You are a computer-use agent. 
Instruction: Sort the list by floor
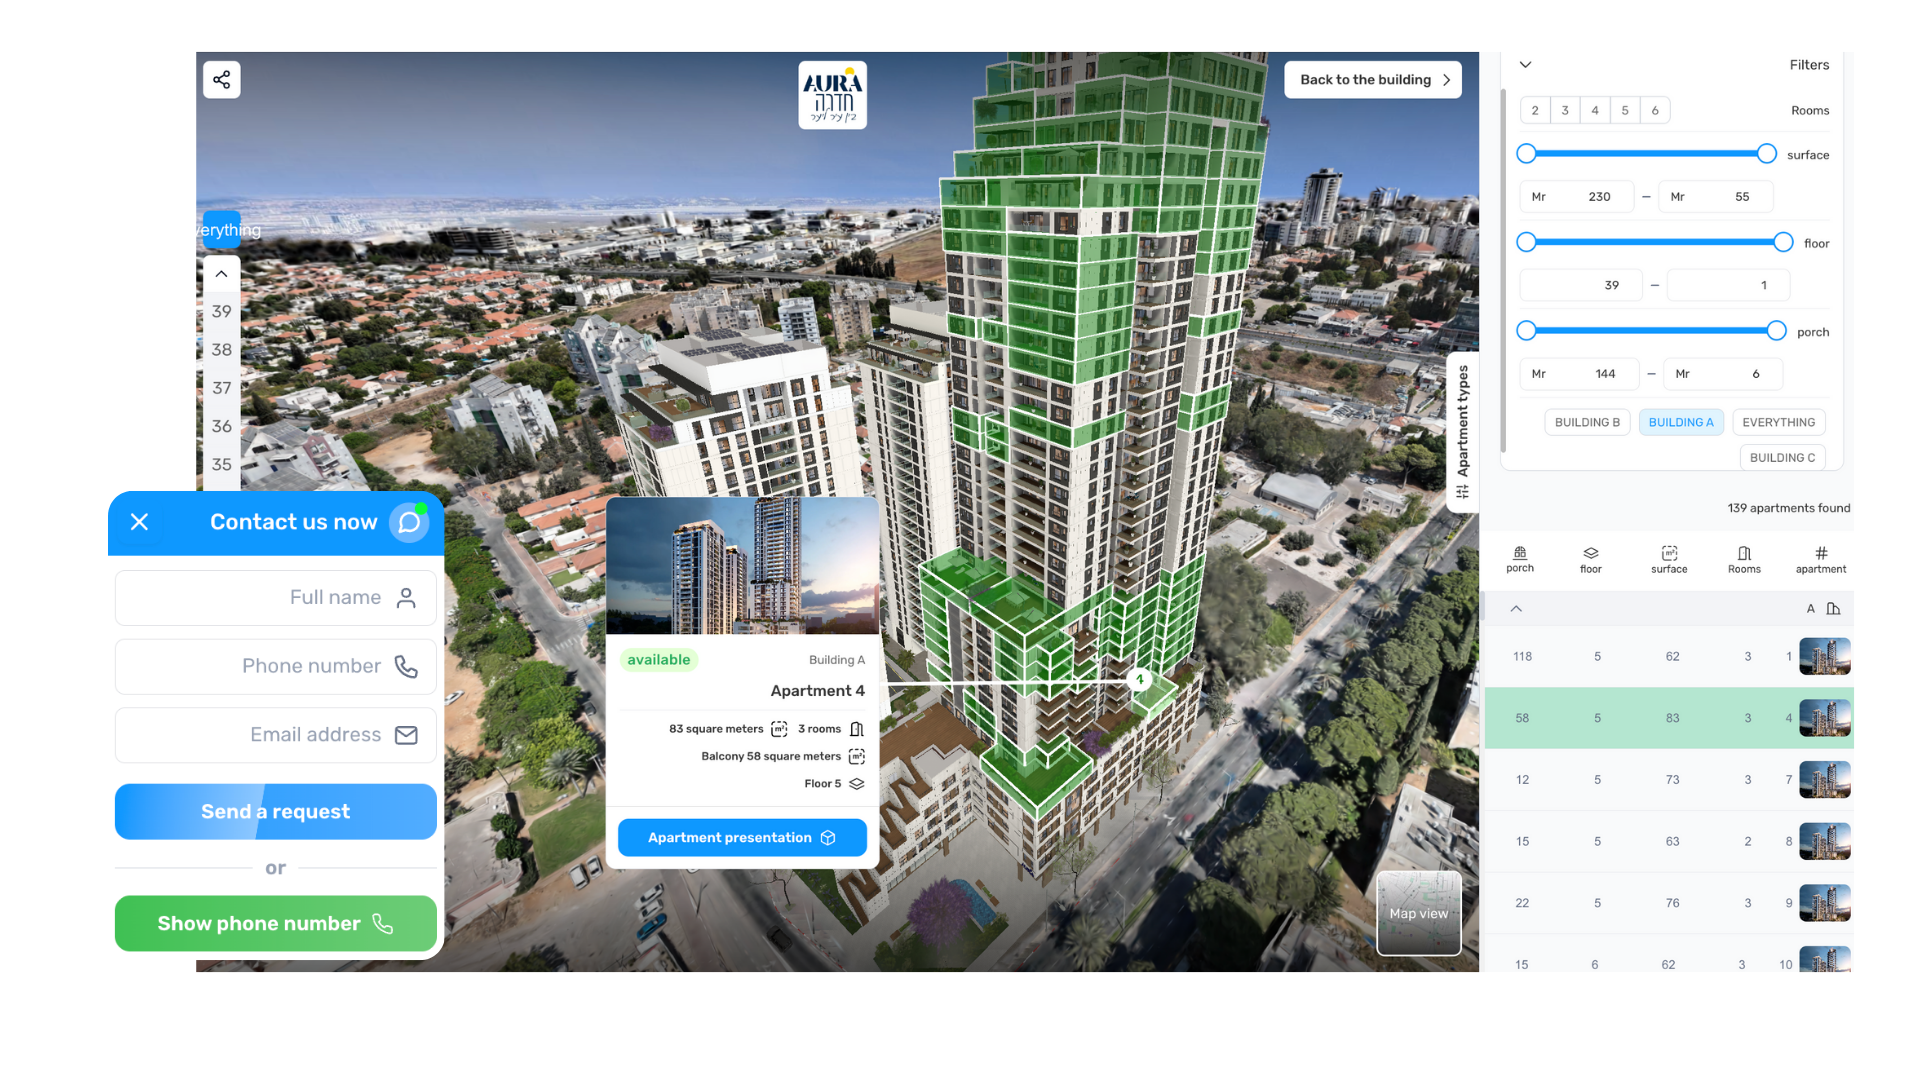(x=1590, y=558)
